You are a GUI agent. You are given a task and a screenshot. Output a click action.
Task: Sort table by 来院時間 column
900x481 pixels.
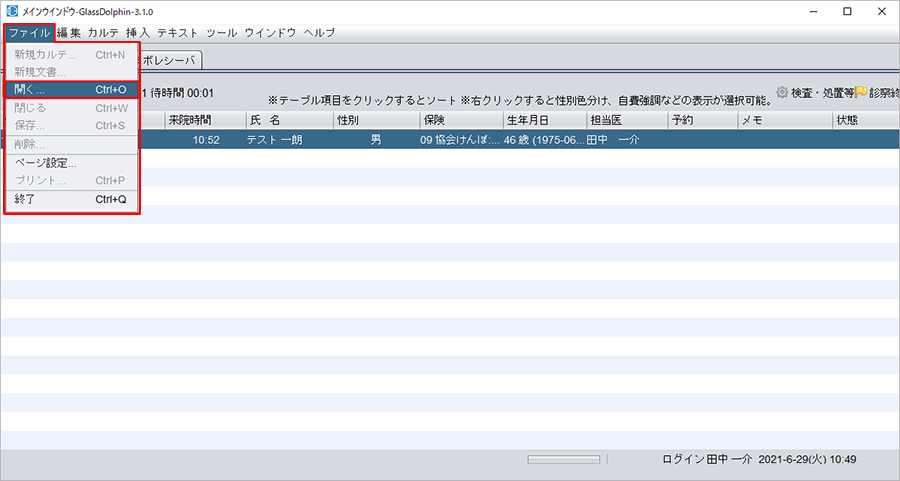click(x=205, y=121)
